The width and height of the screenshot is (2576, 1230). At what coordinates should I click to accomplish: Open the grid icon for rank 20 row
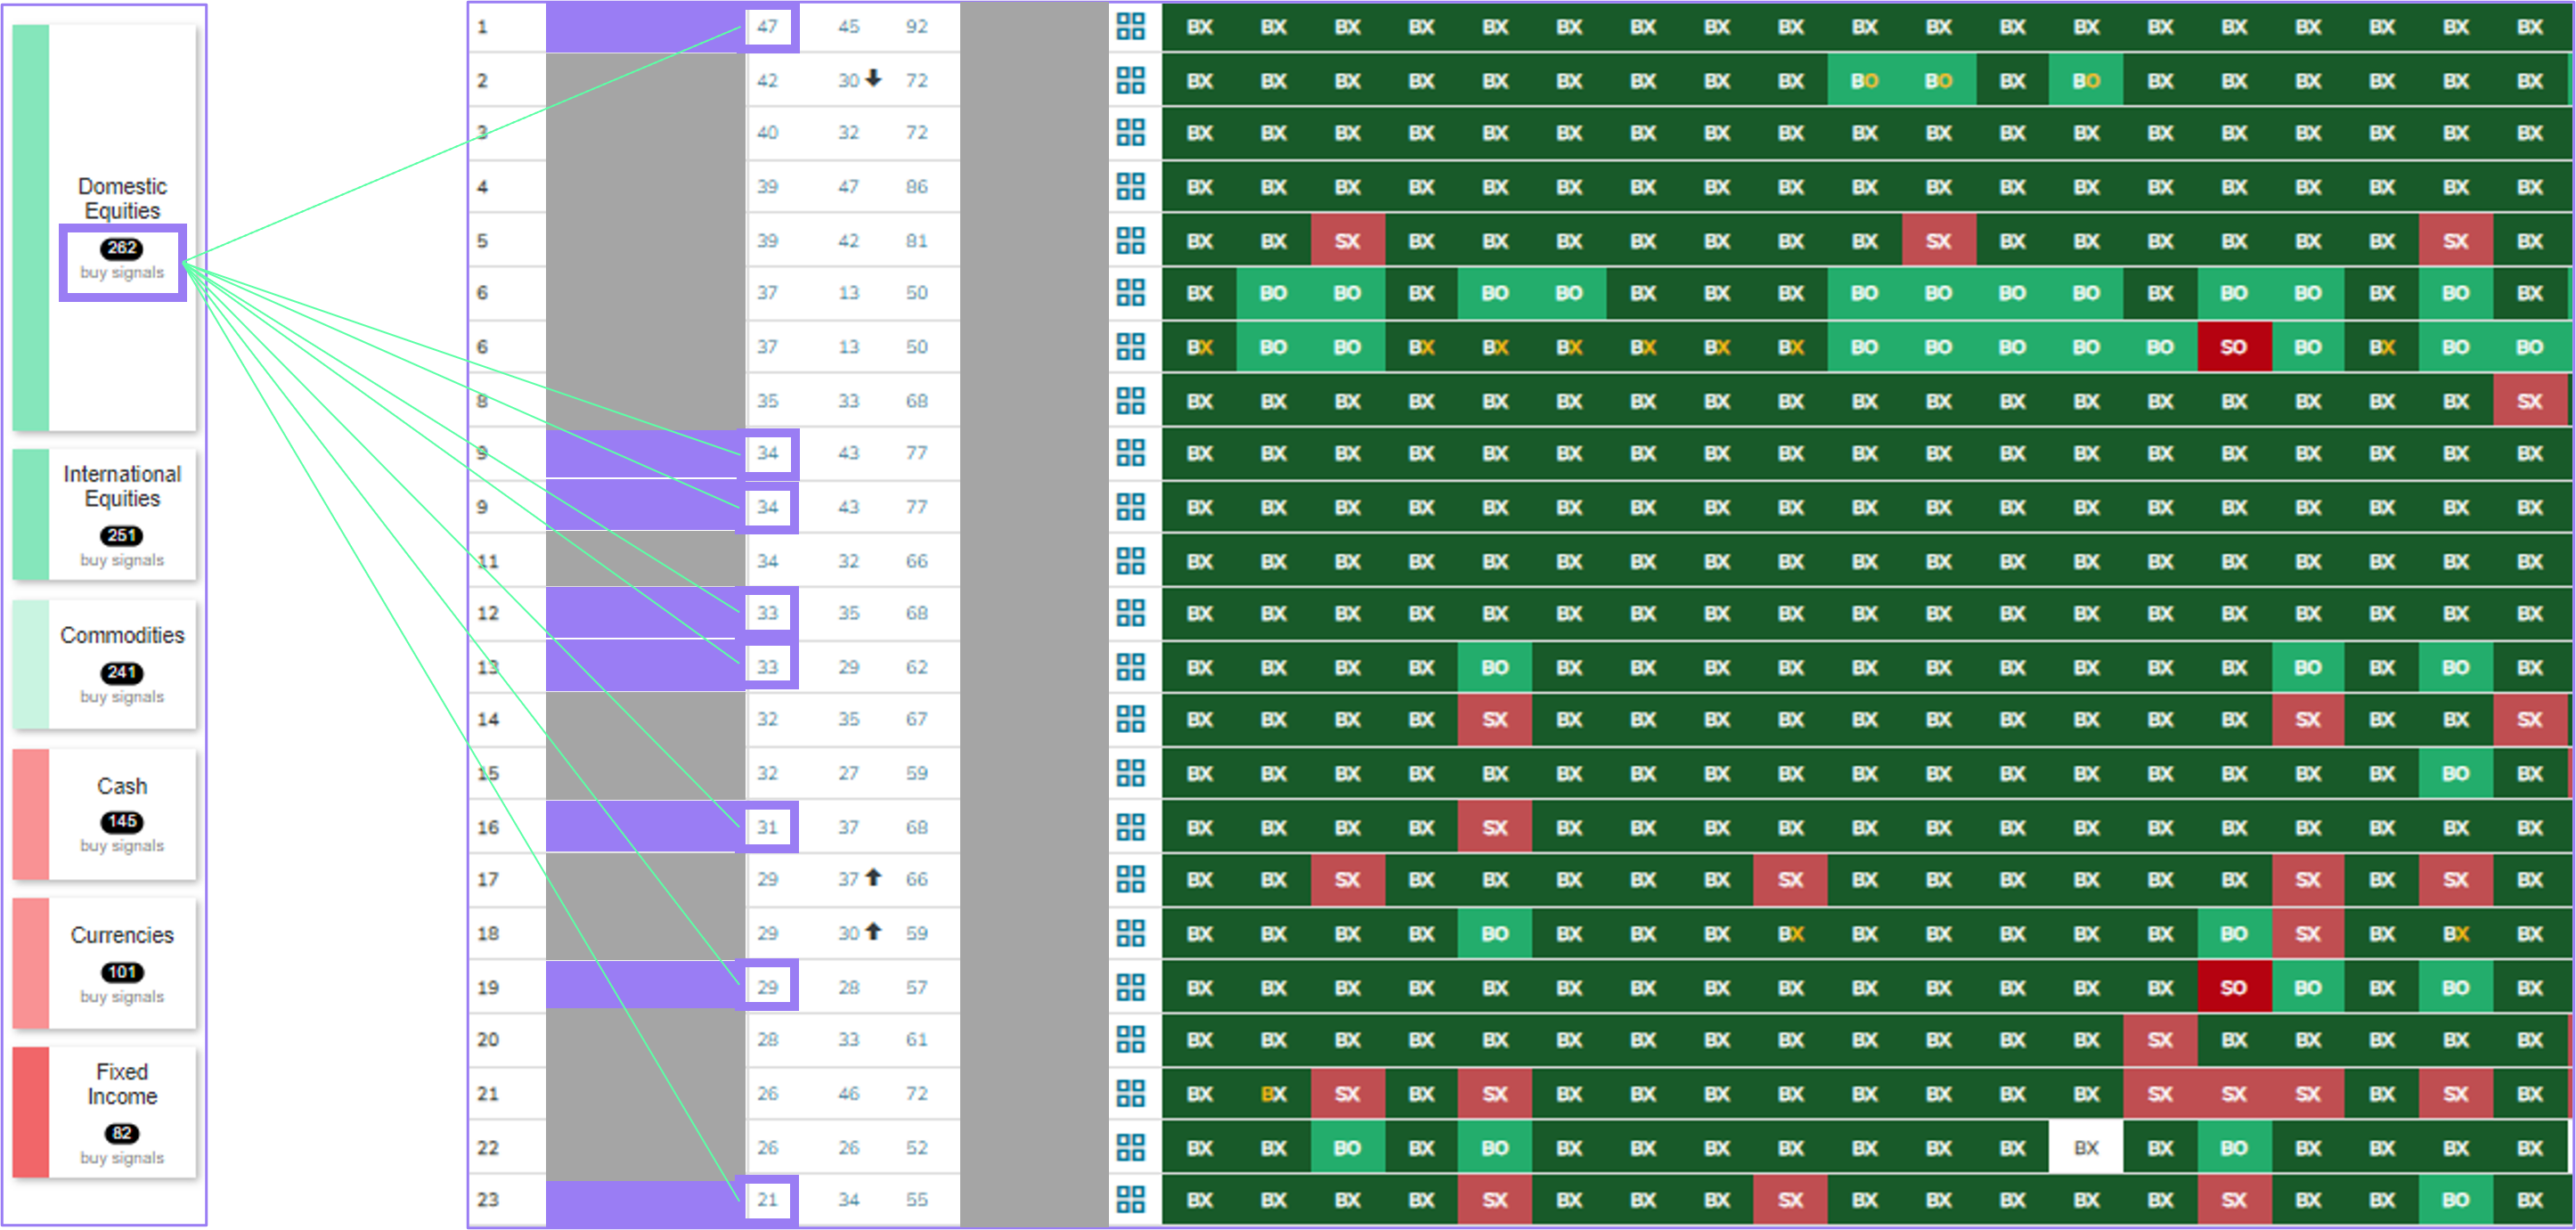click(x=1130, y=1039)
